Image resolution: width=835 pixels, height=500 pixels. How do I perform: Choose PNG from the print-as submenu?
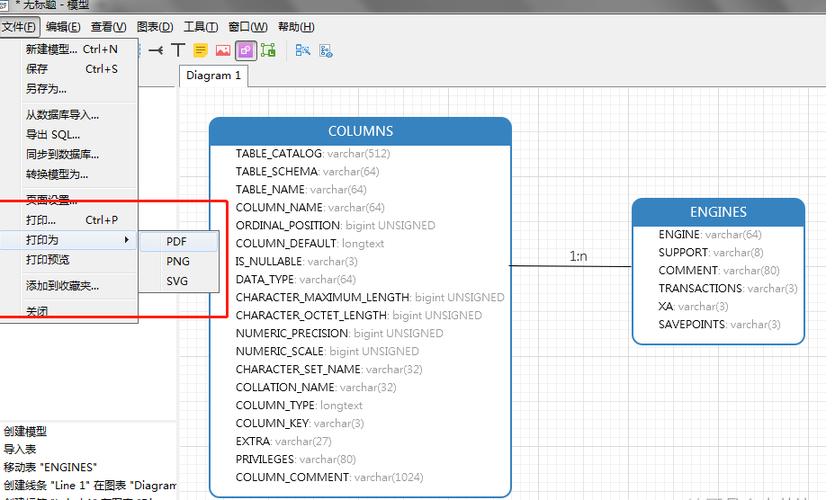(178, 262)
